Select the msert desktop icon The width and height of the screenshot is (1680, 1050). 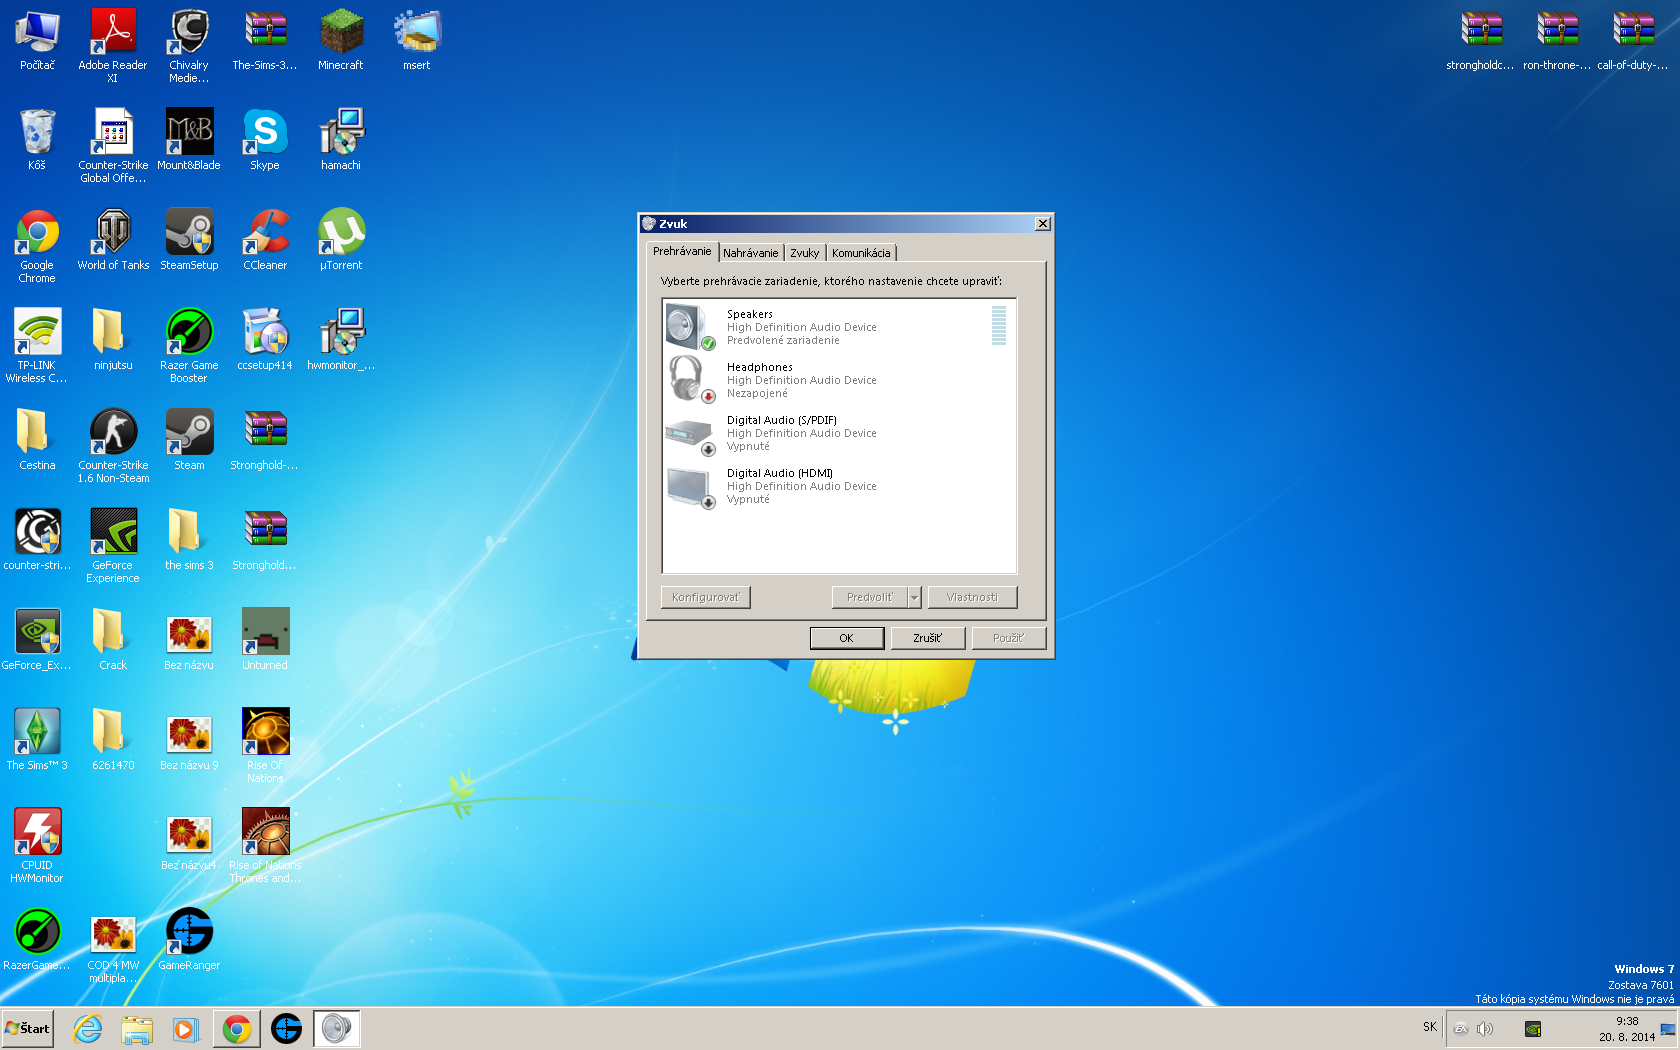click(x=417, y=40)
